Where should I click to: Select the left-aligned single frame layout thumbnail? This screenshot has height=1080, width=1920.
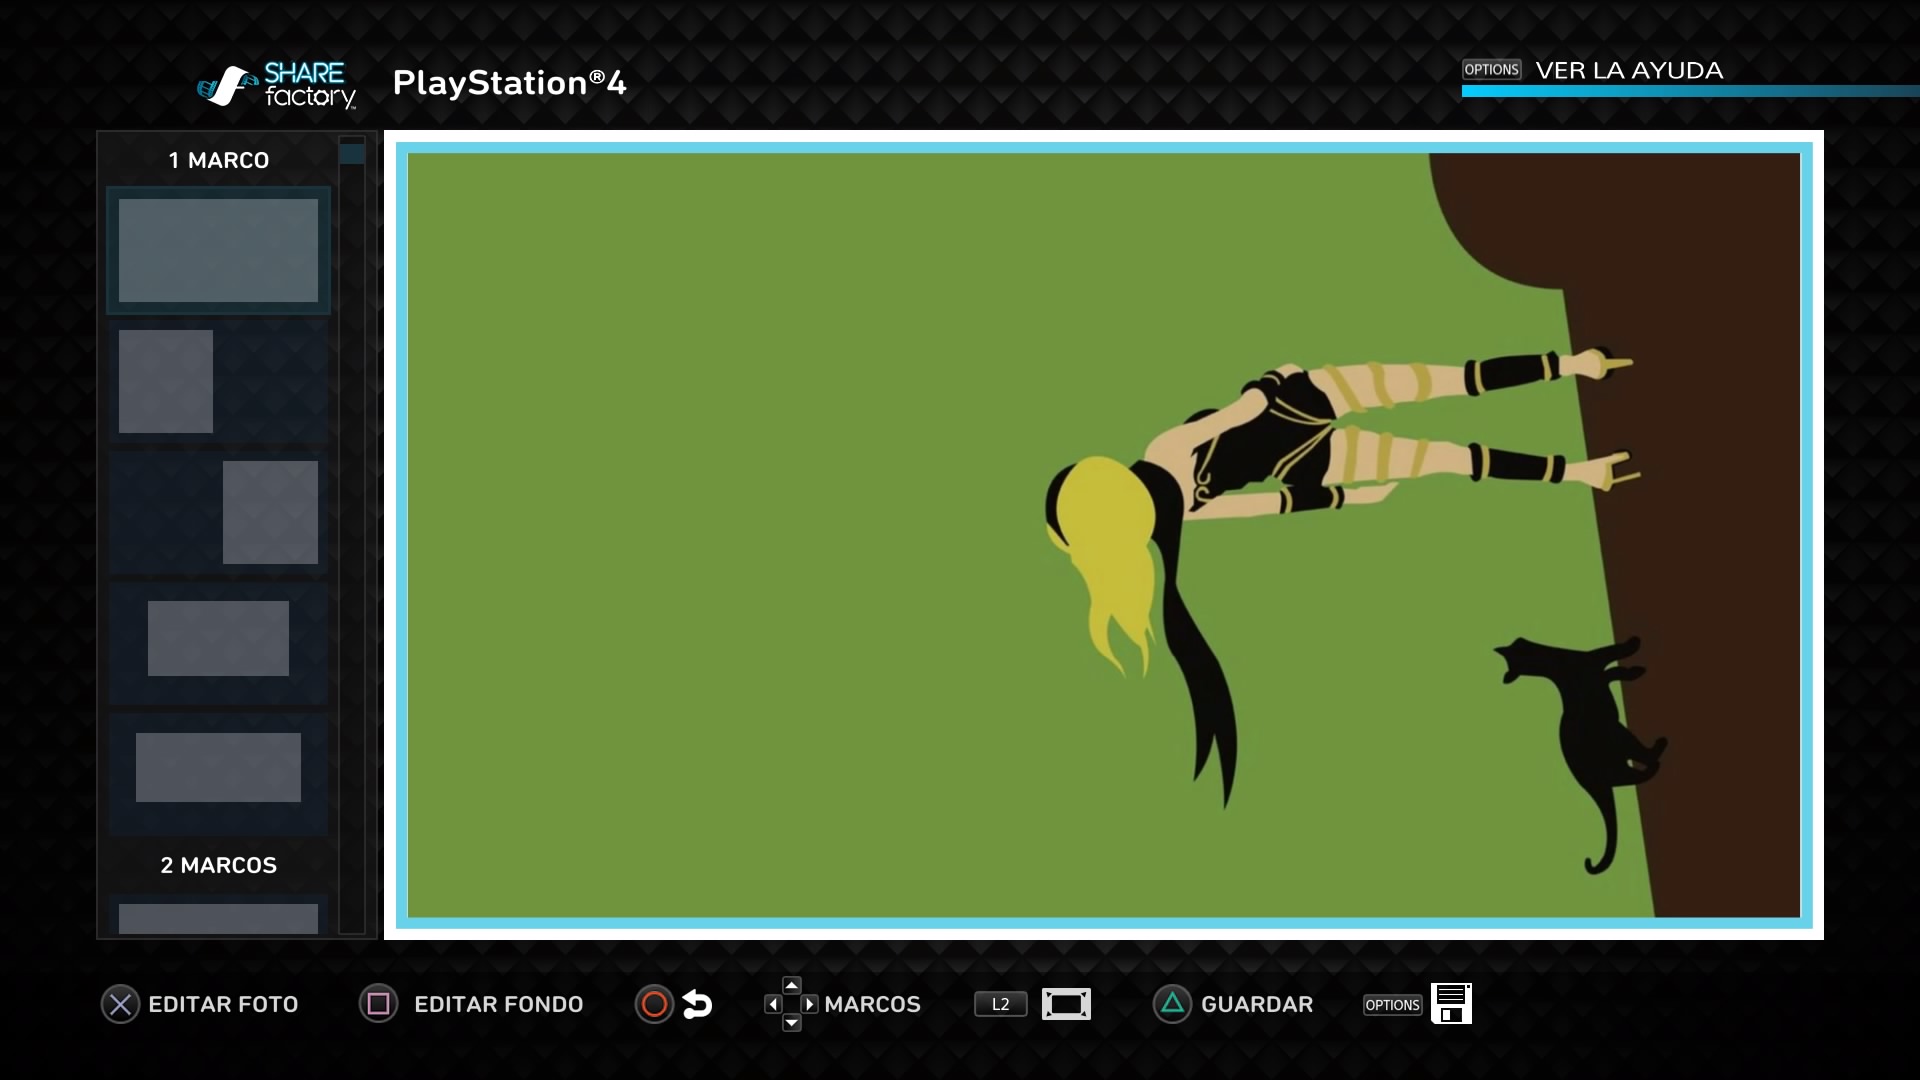[x=218, y=381]
